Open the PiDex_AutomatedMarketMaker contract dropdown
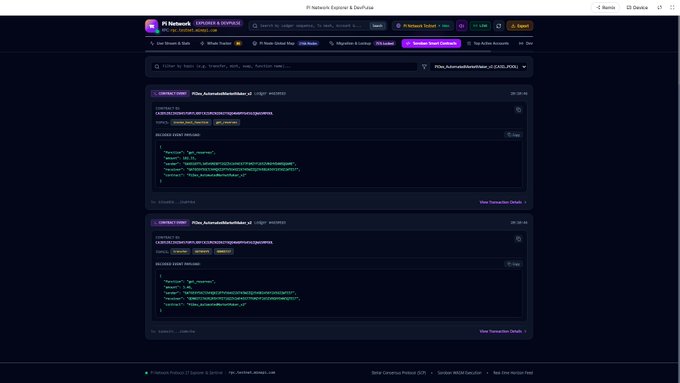The image size is (680, 383). (x=480, y=67)
